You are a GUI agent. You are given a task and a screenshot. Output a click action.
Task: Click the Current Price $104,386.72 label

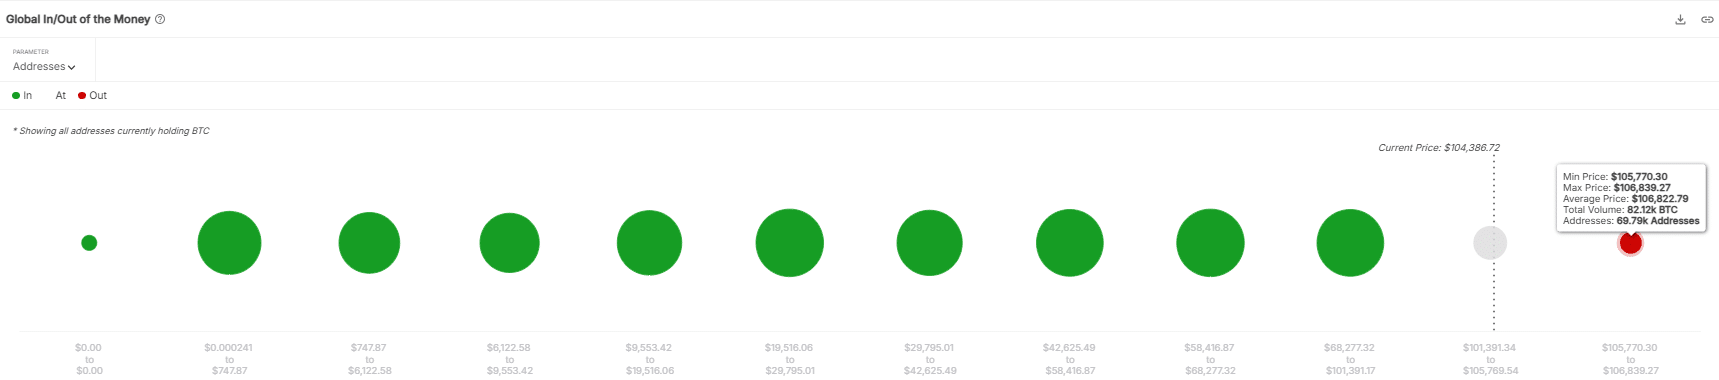(x=1438, y=148)
